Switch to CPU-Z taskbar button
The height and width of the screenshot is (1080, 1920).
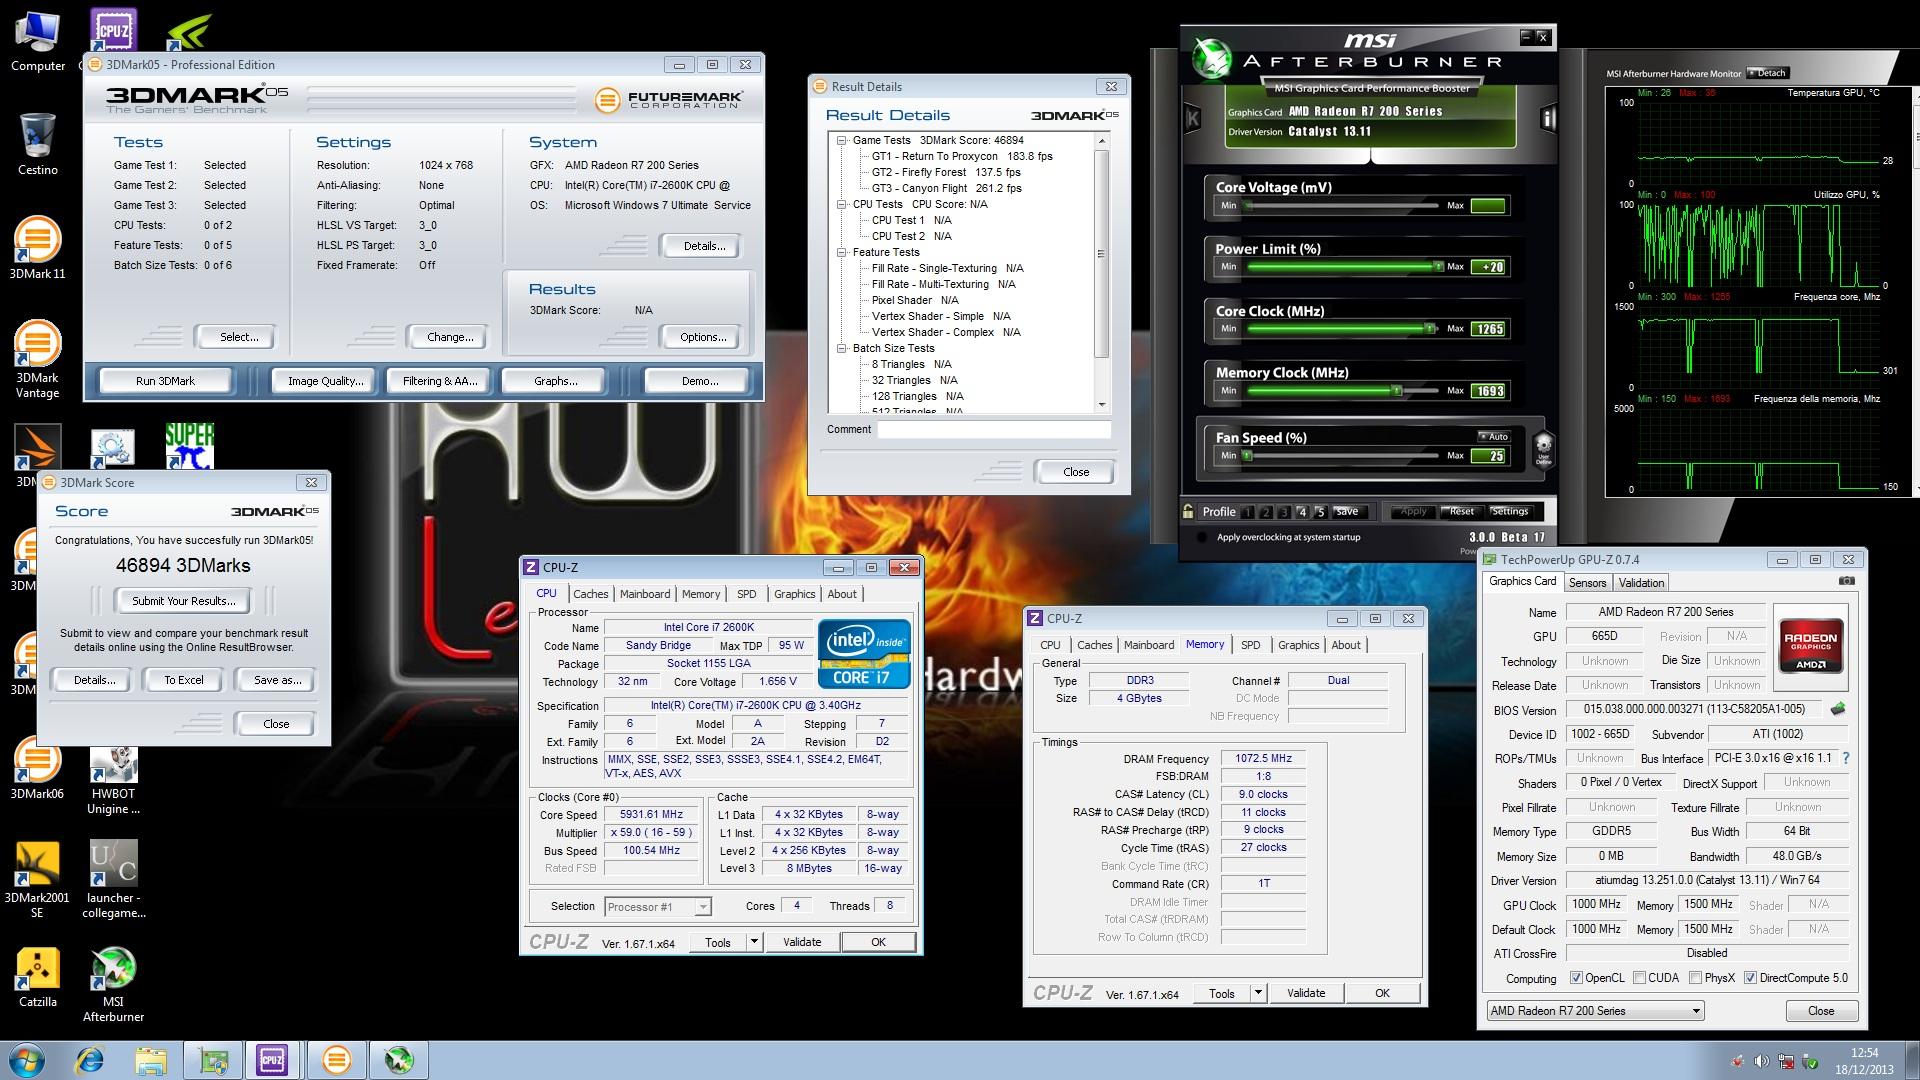click(272, 1059)
